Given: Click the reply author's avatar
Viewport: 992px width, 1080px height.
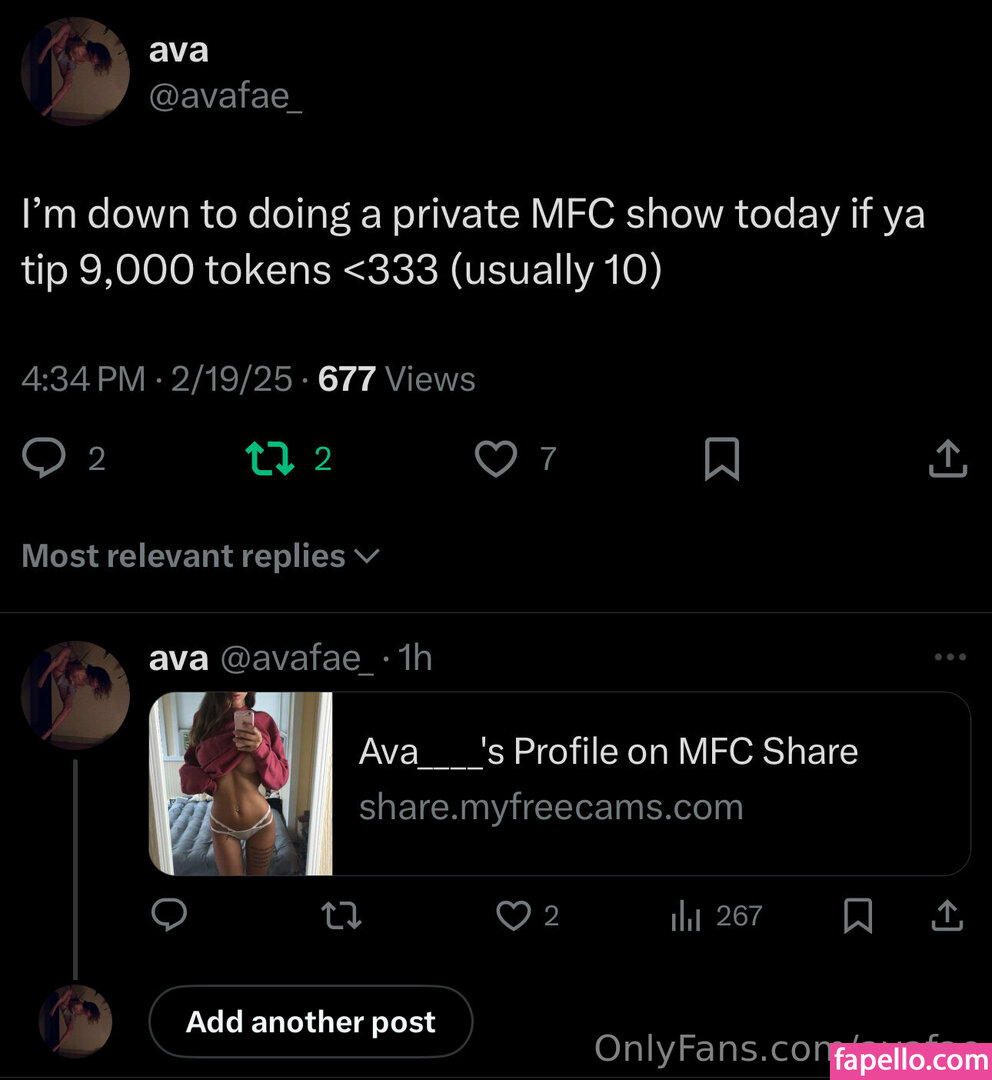Looking at the screenshot, I should pyautogui.click(x=75, y=695).
